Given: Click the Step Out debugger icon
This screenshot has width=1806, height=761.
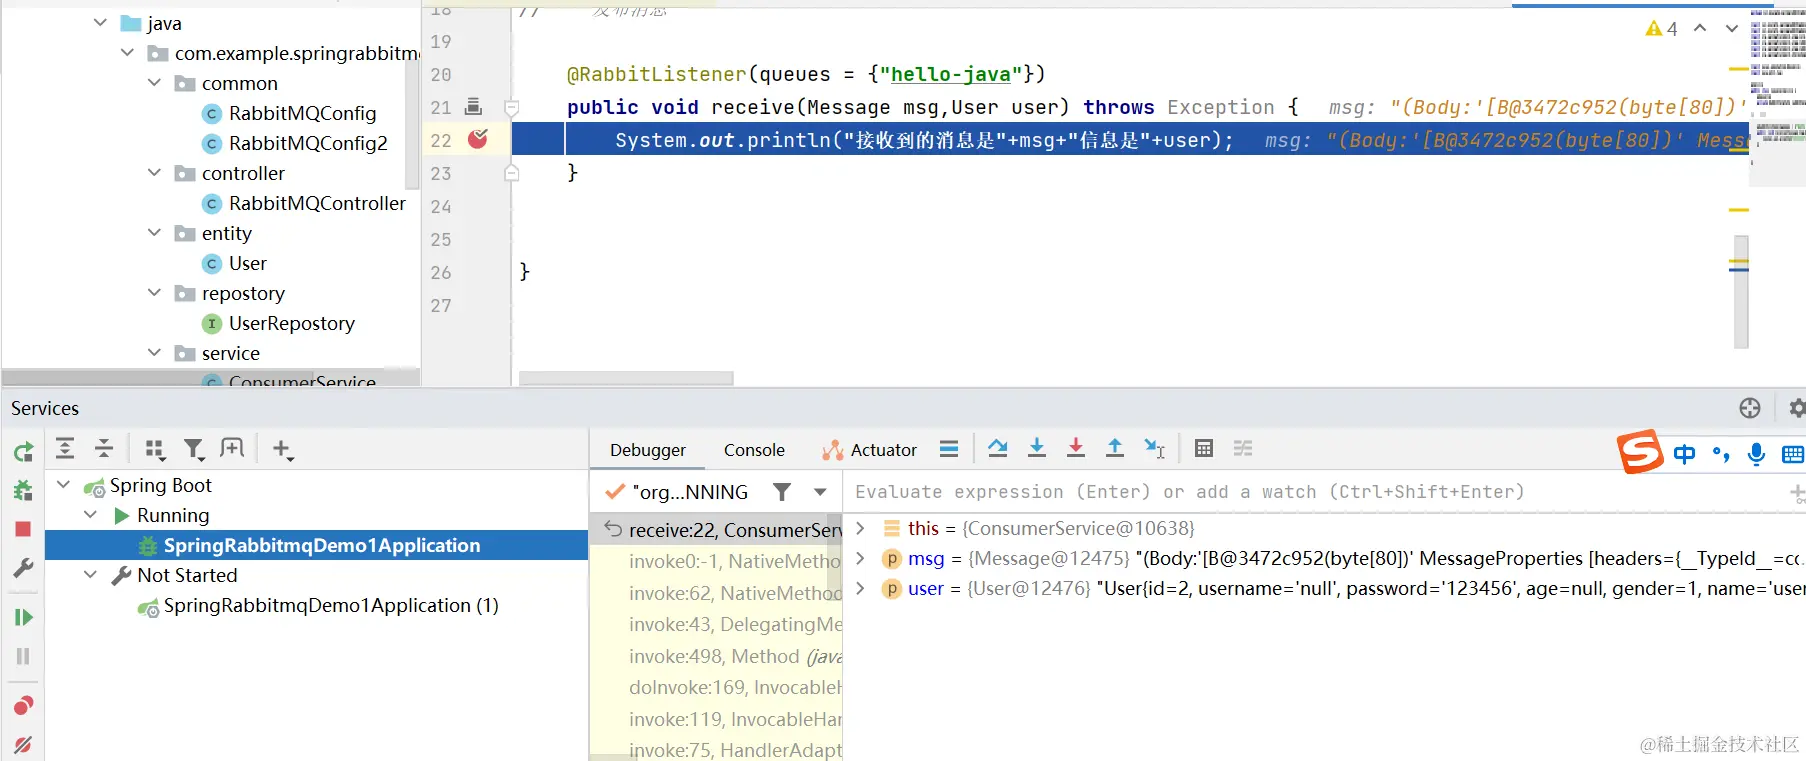Looking at the screenshot, I should click(1115, 448).
